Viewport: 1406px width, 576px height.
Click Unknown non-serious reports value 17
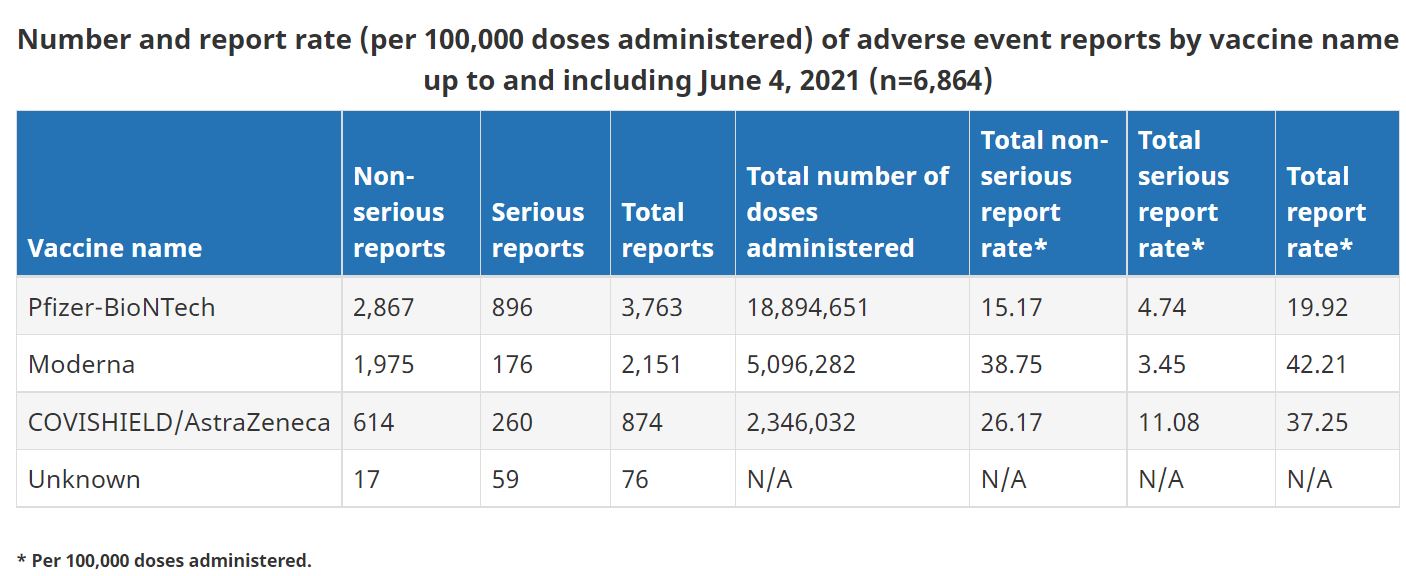tap(367, 479)
